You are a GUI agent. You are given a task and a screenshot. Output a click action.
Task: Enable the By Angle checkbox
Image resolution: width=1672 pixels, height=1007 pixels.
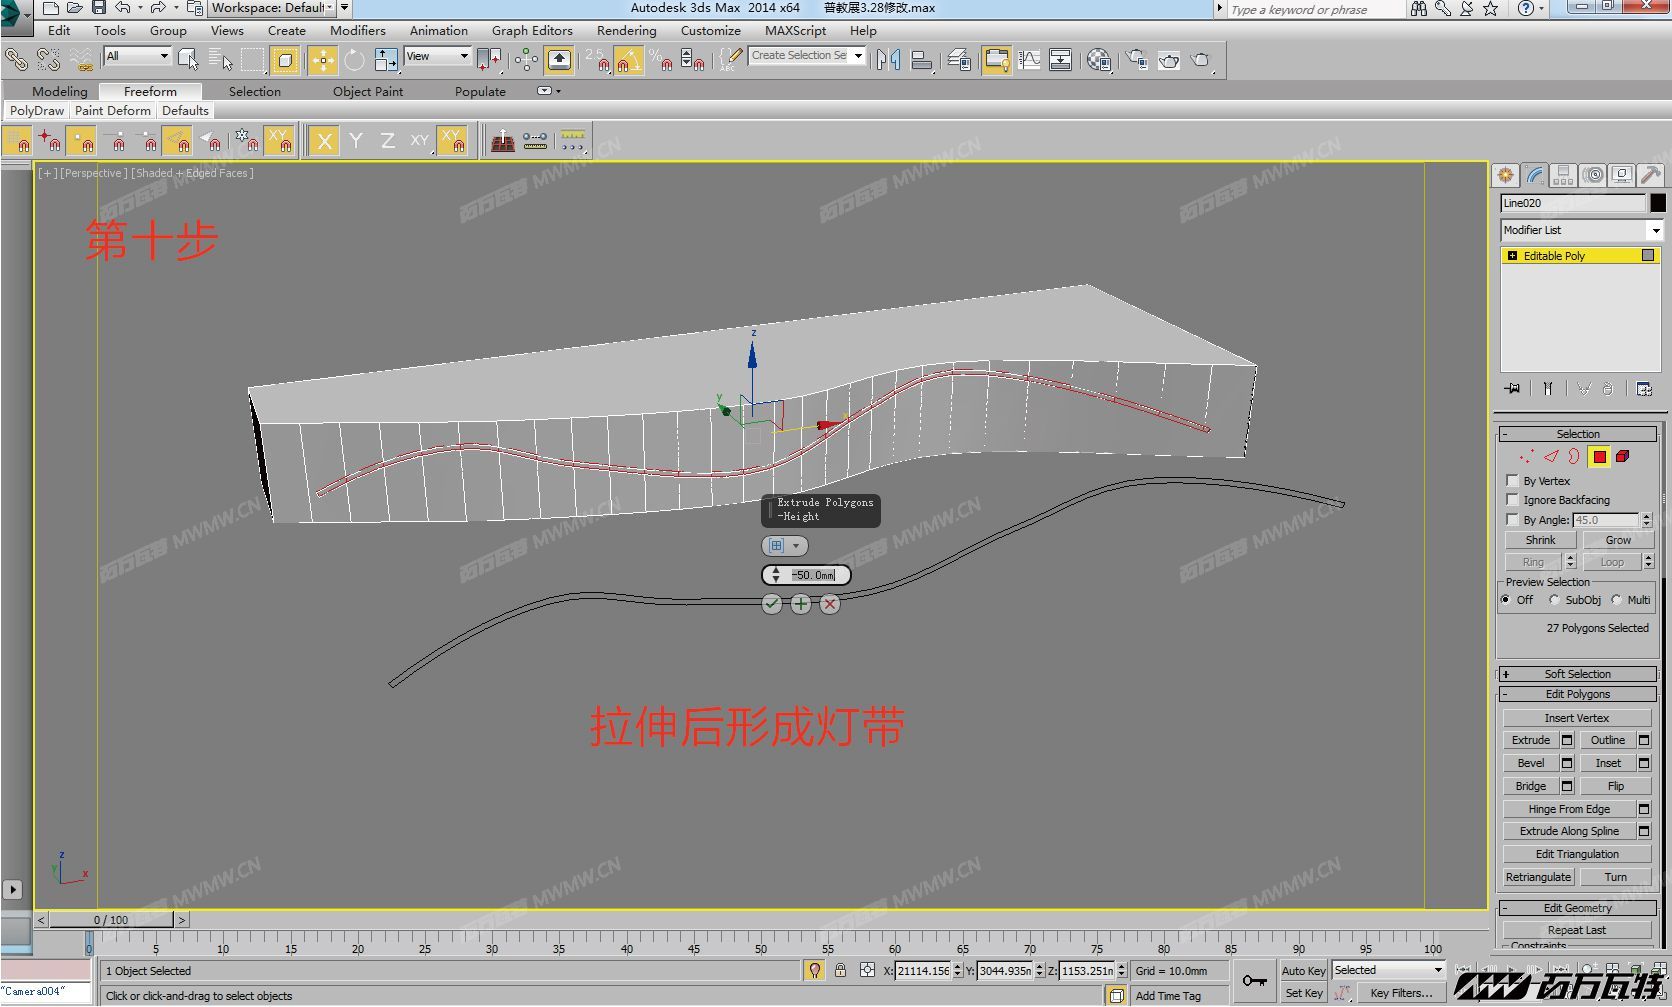click(x=1512, y=520)
